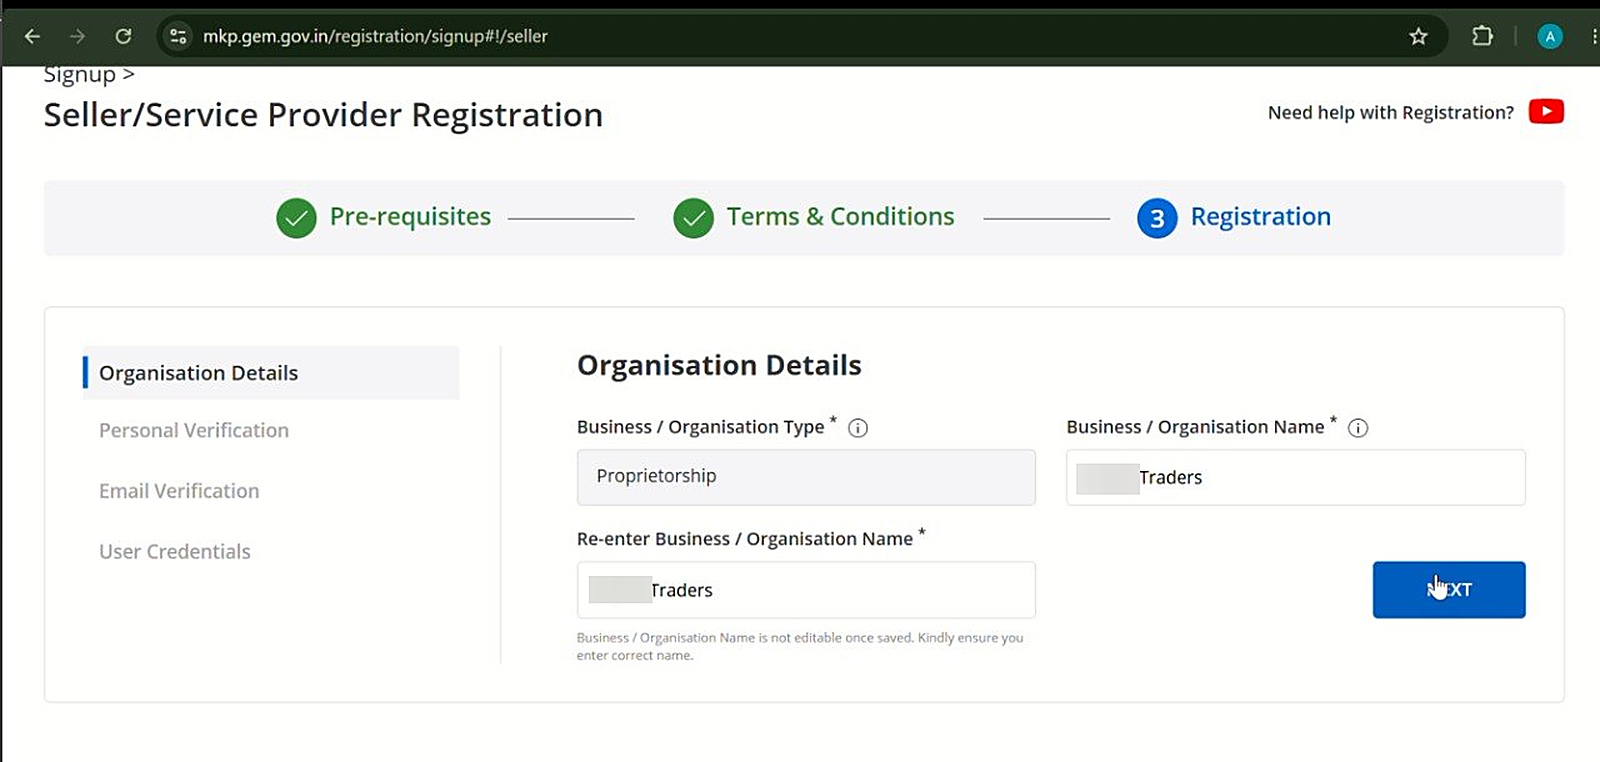1600x762 pixels.
Task: Click the step 3 circle icon
Action: point(1157,218)
